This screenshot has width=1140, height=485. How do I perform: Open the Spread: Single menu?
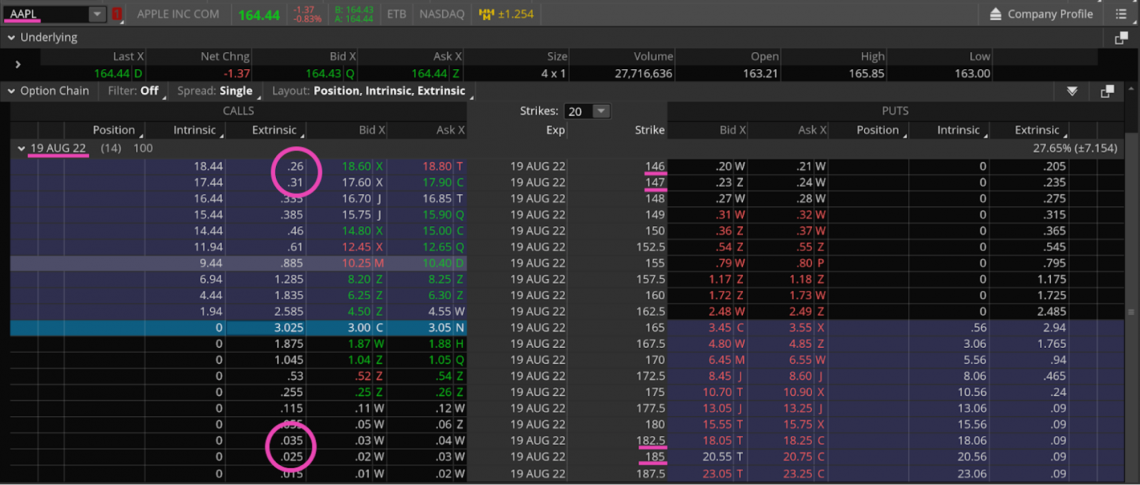pos(215,91)
